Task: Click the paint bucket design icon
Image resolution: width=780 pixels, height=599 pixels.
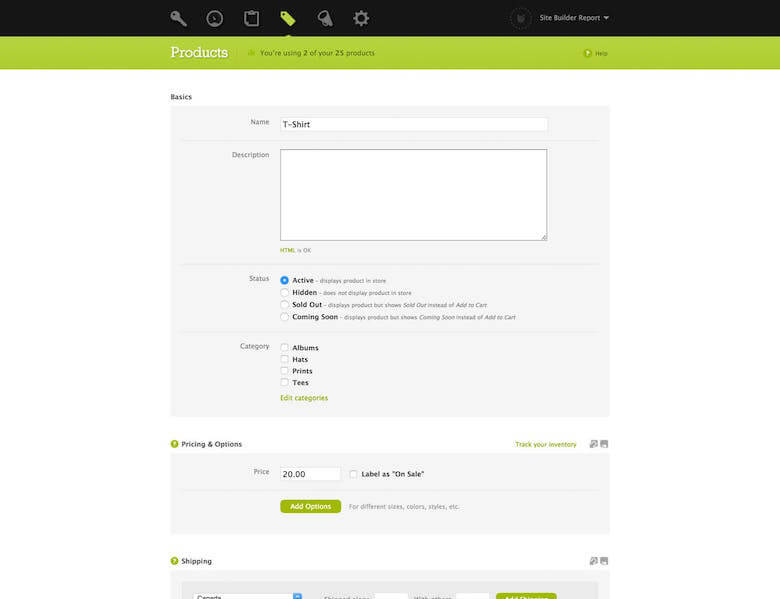Action: click(325, 18)
